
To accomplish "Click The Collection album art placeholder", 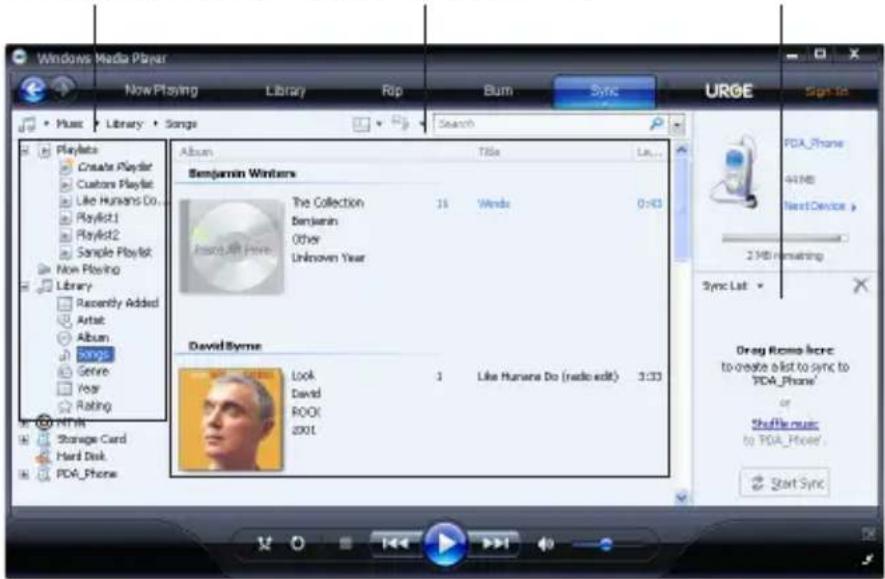I will (x=231, y=247).
